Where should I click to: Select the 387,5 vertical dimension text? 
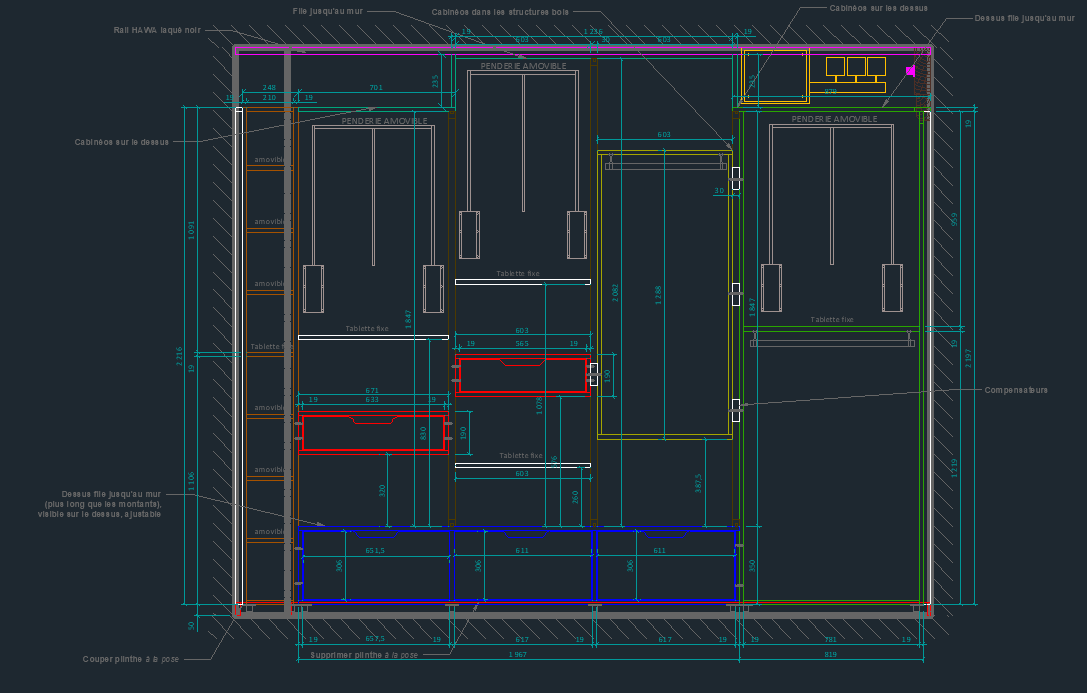pos(698,482)
